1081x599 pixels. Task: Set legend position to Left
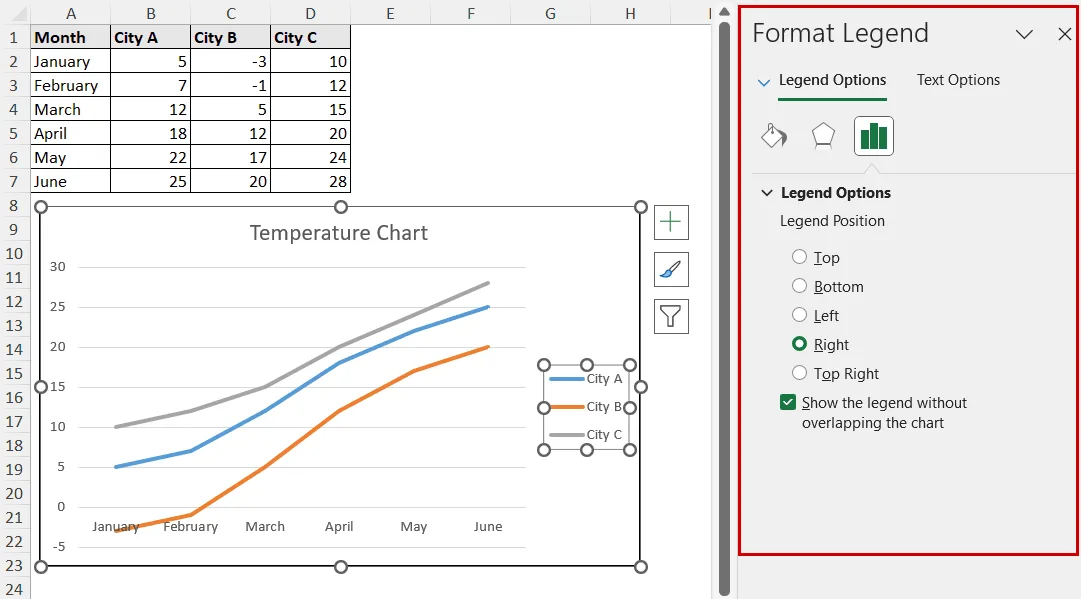(x=799, y=315)
